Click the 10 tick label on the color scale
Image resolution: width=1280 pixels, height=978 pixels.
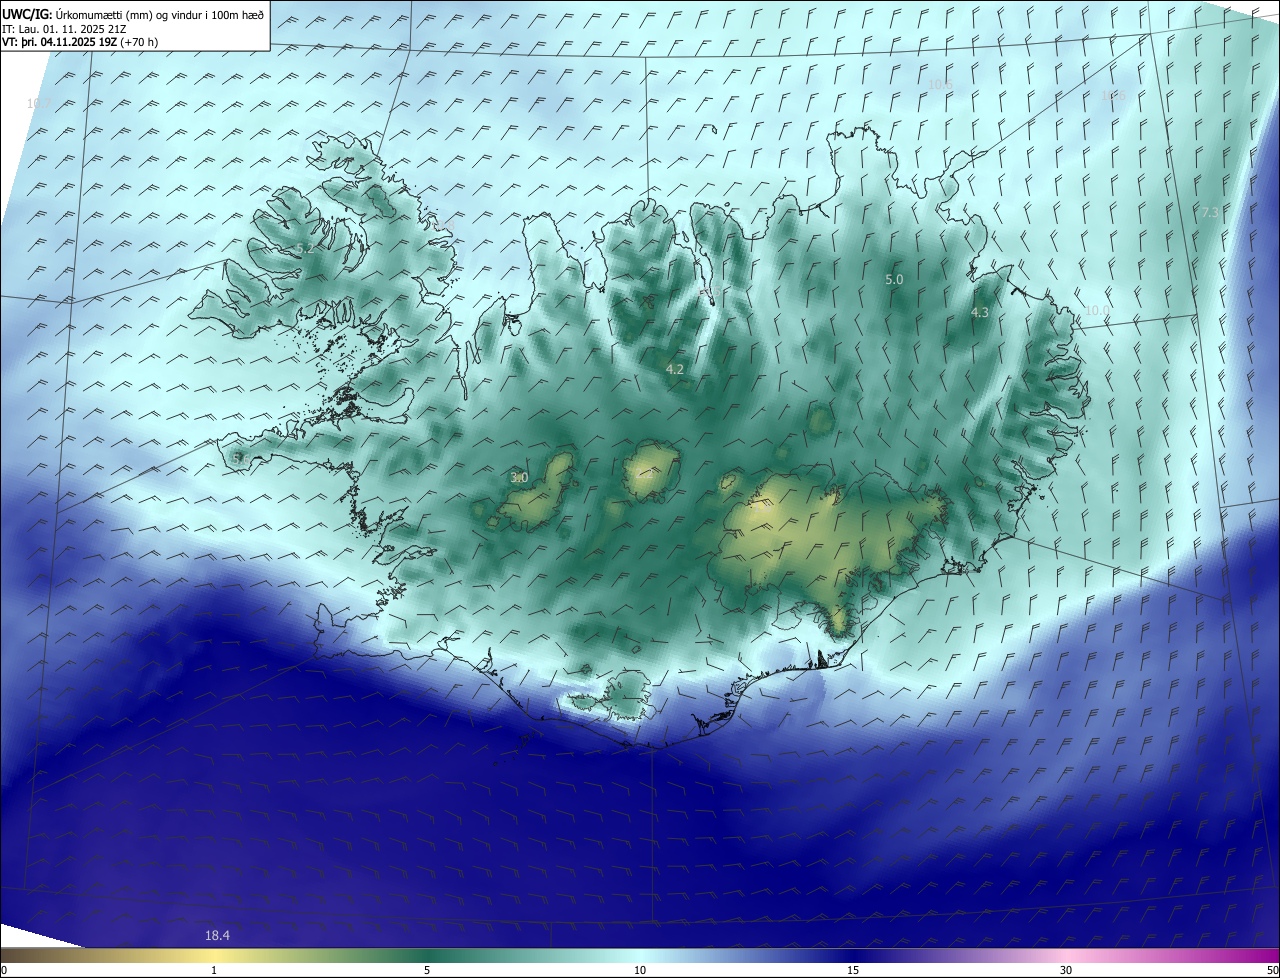tap(640, 970)
